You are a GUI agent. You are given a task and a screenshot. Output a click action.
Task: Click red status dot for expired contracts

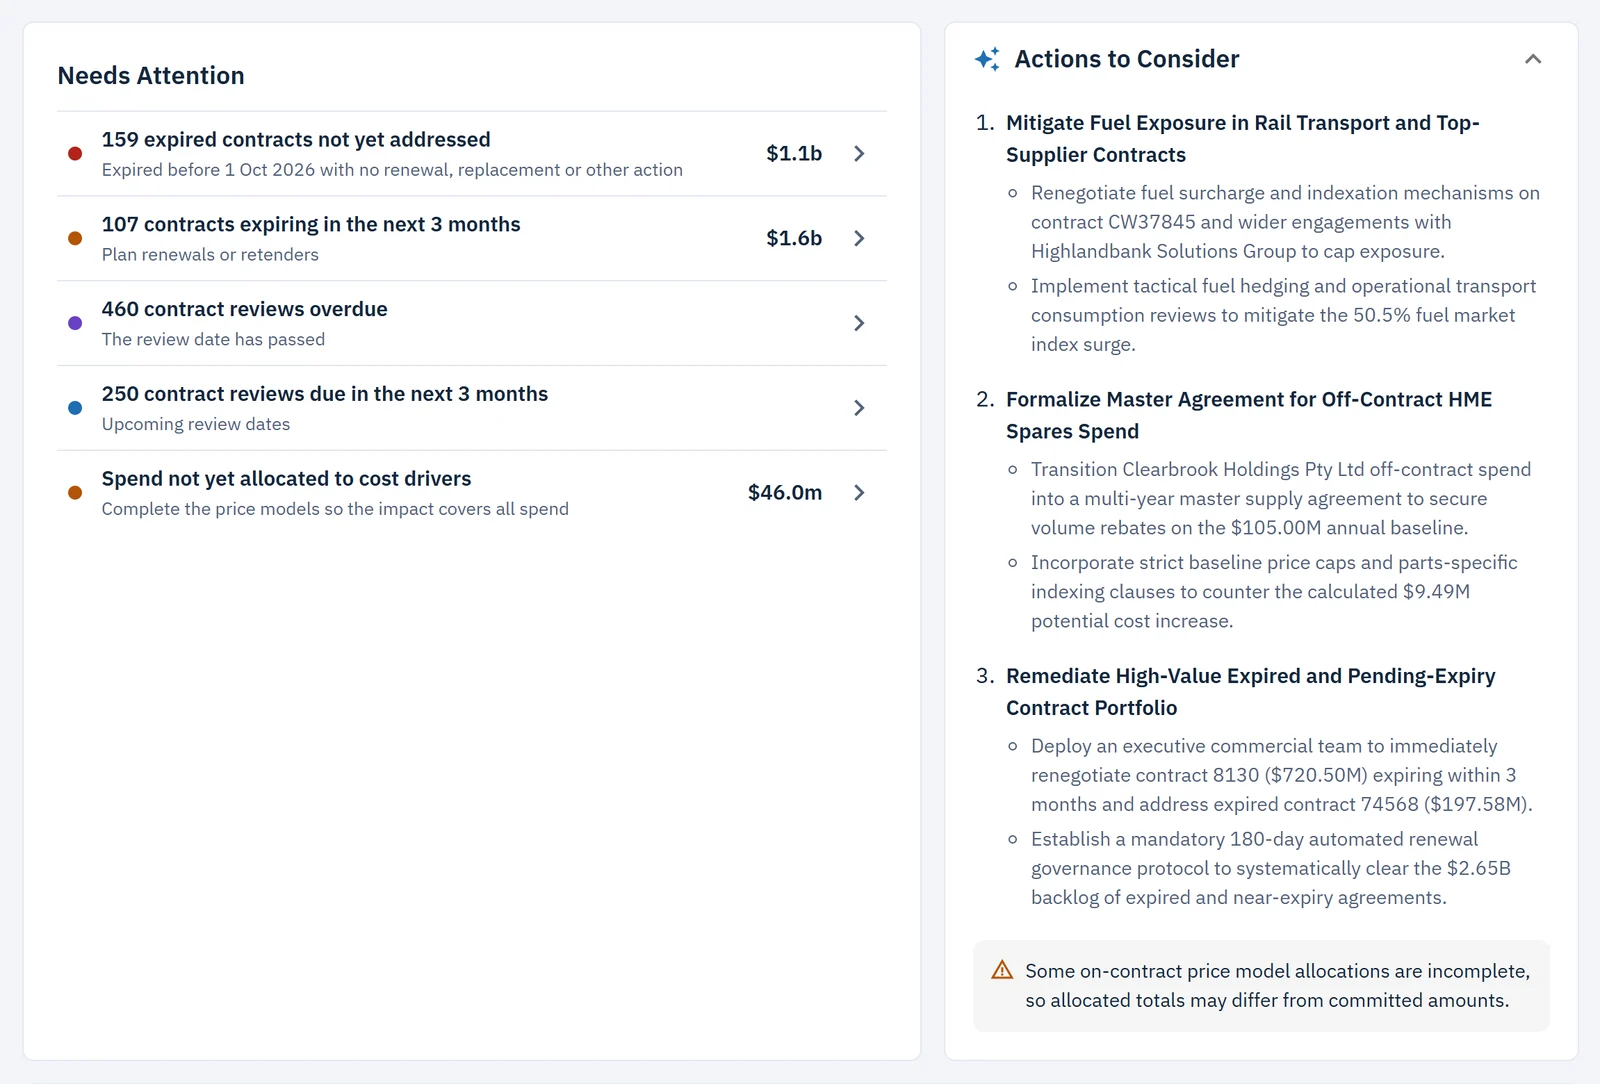(x=75, y=154)
